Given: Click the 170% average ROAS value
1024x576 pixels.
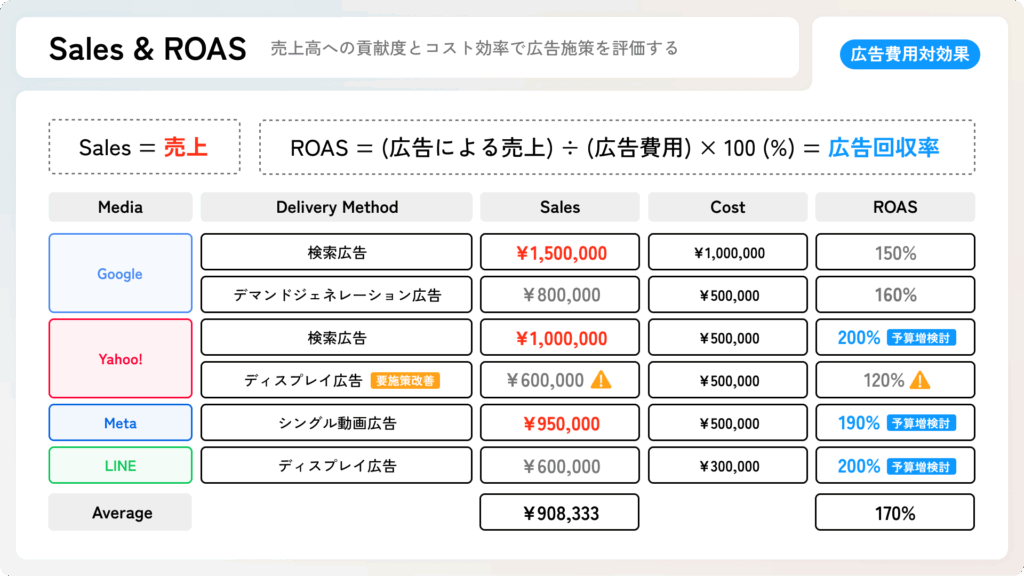Looking at the screenshot, I should point(895,513).
